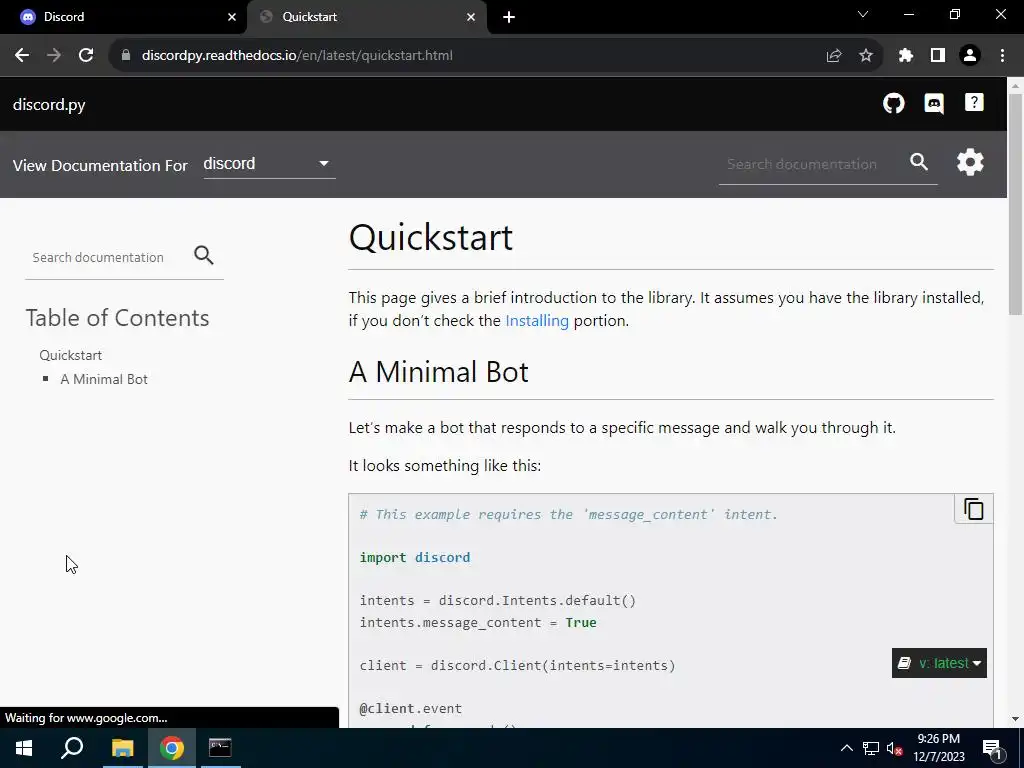Expand the 'discord' documentation dropdown
The width and height of the screenshot is (1024, 768).
tap(269, 164)
